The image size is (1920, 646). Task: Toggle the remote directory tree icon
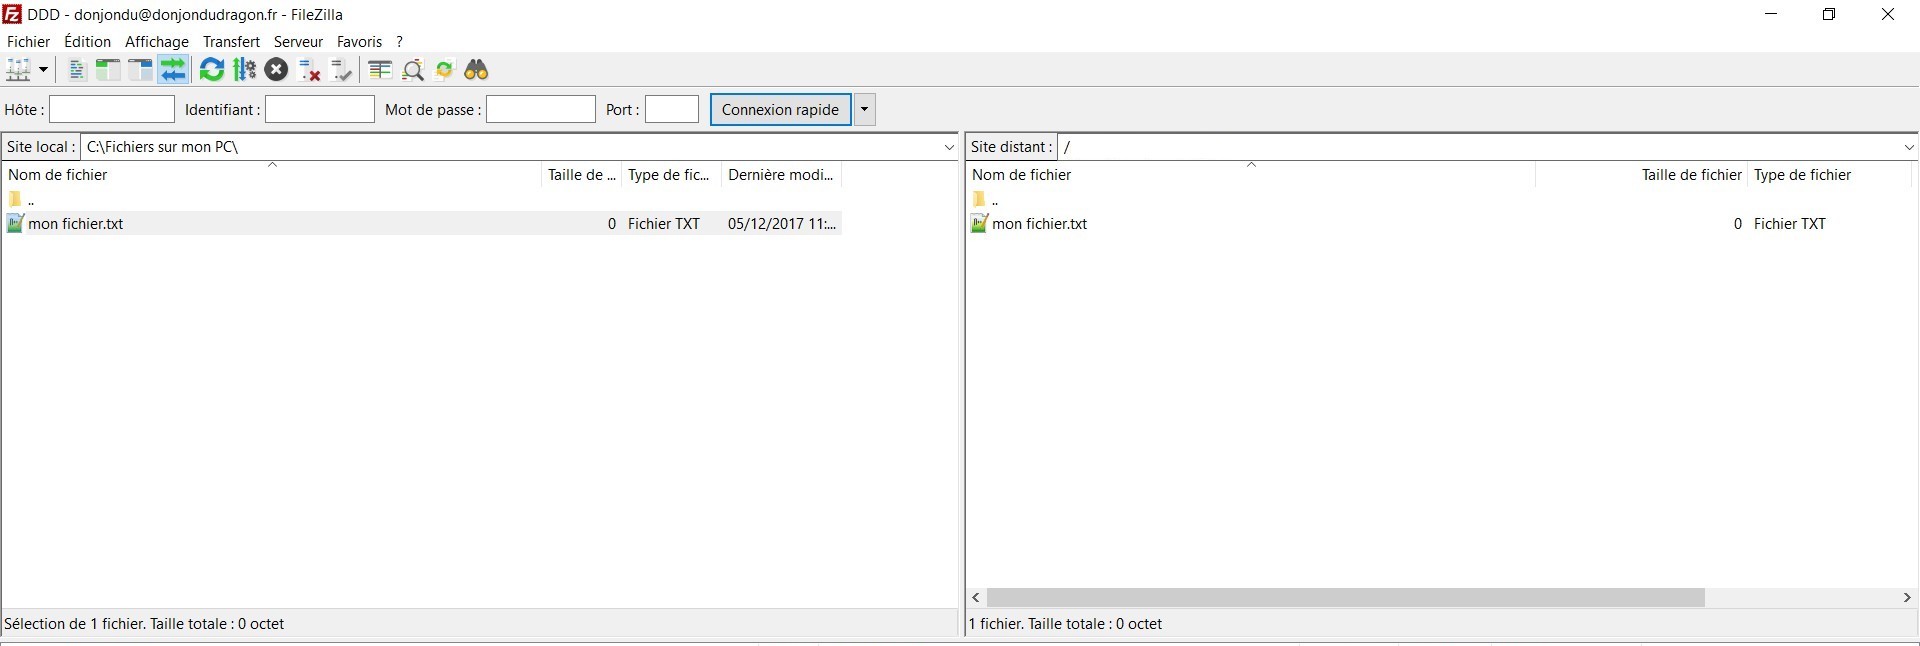[x=140, y=70]
